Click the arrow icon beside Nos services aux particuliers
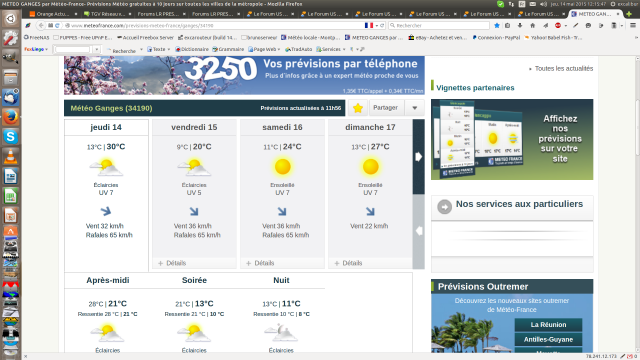Image resolution: width=640 pixels, height=360 pixels. coord(444,207)
